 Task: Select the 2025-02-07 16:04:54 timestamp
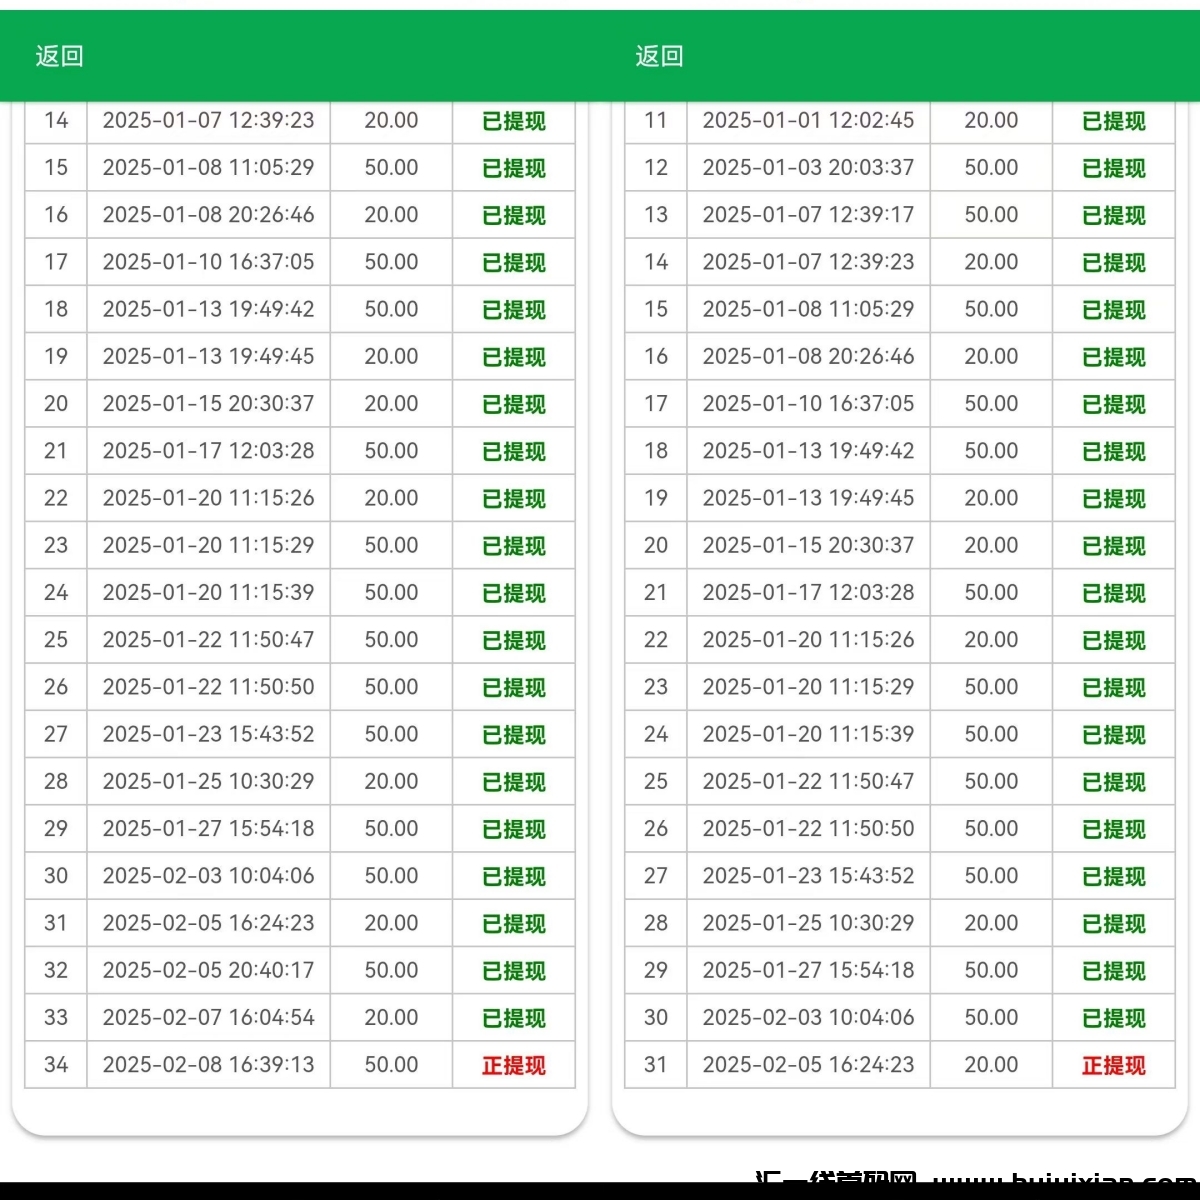[208, 1018]
